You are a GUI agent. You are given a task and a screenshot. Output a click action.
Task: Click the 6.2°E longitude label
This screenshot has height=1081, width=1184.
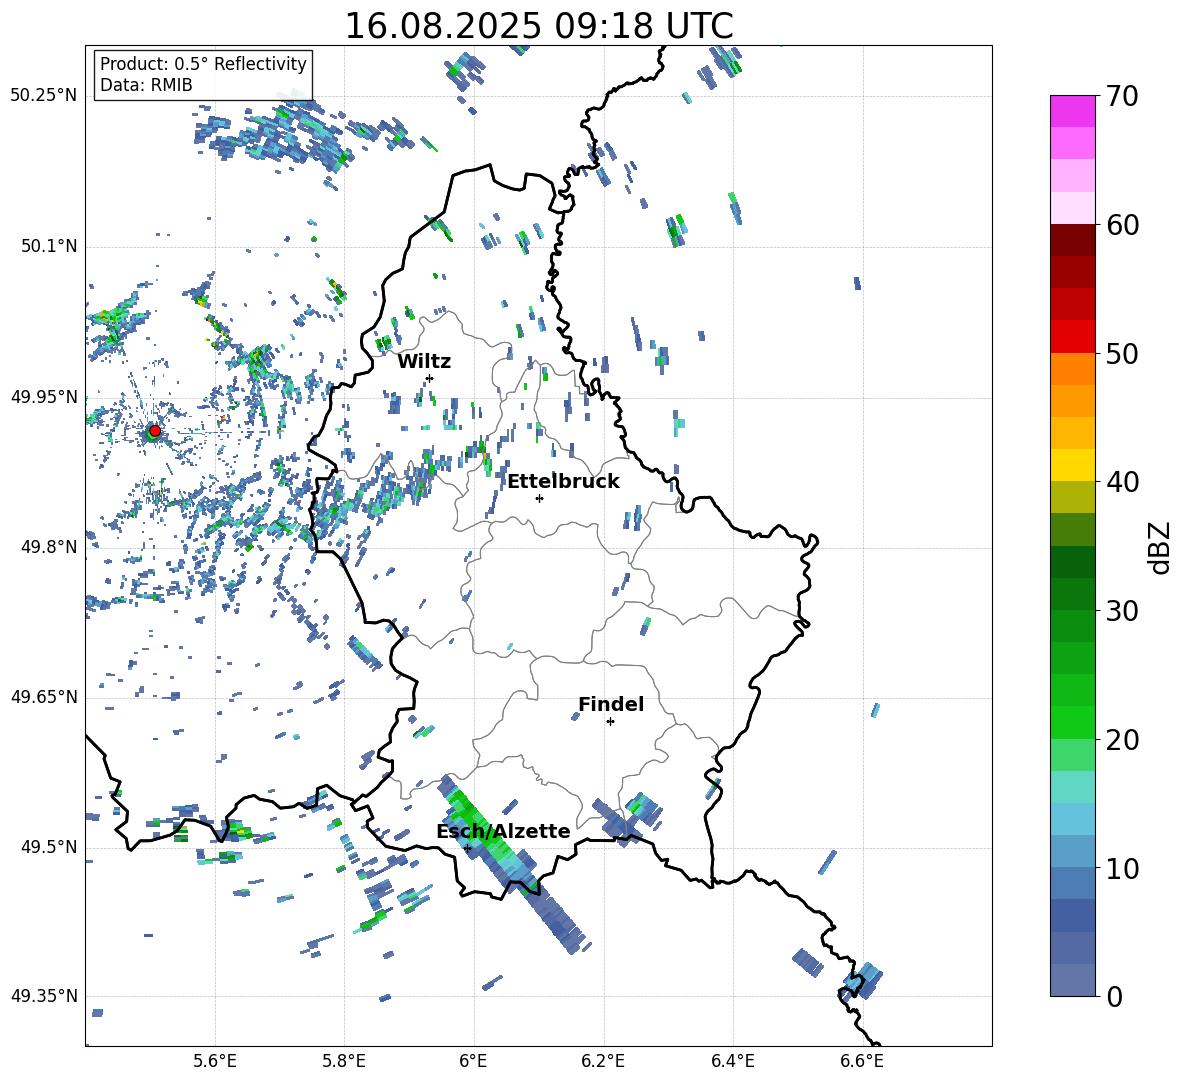[x=603, y=1061]
